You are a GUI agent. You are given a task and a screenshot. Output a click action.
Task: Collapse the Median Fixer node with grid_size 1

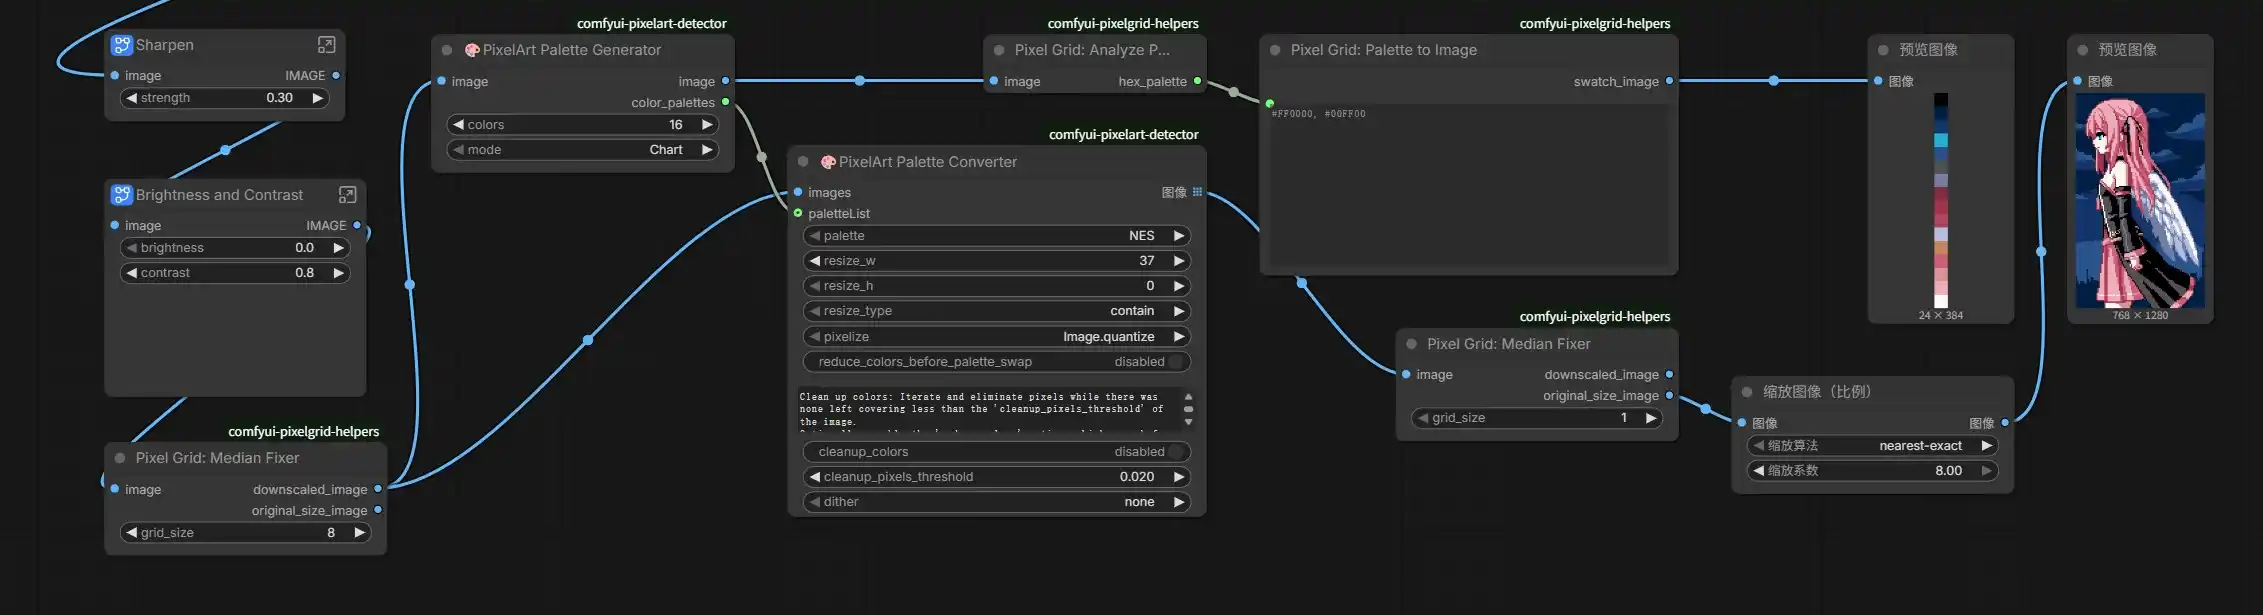point(1412,344)
